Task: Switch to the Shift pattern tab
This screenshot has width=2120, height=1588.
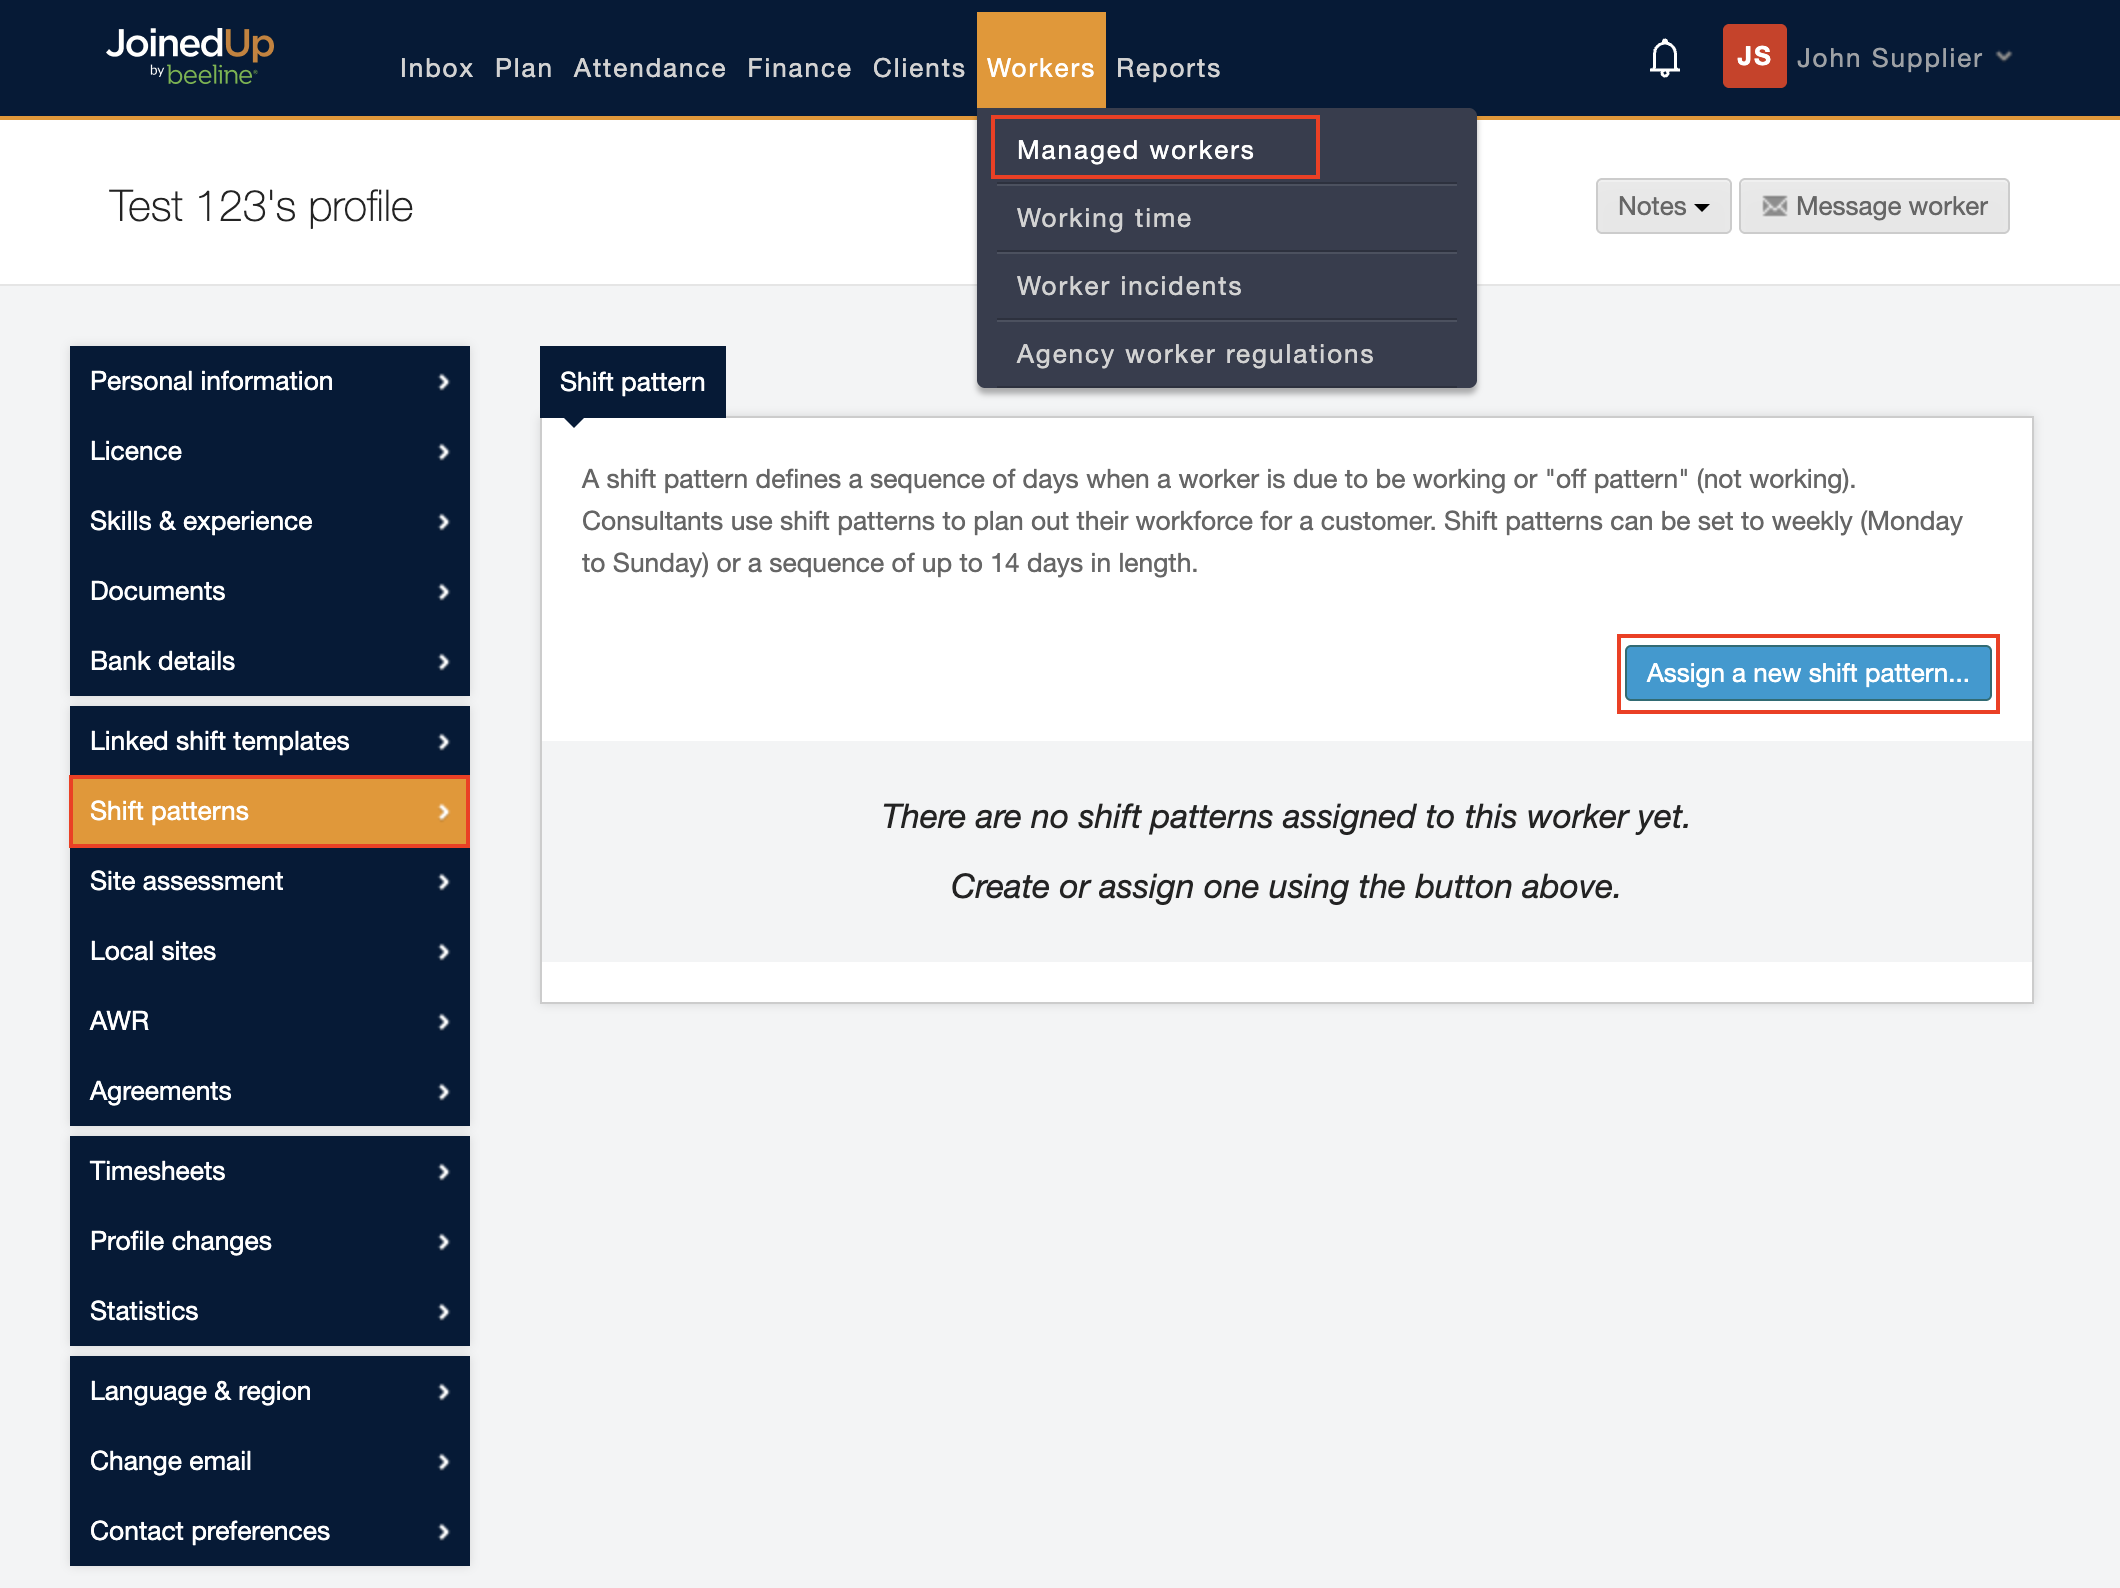Action: point(632,382)
